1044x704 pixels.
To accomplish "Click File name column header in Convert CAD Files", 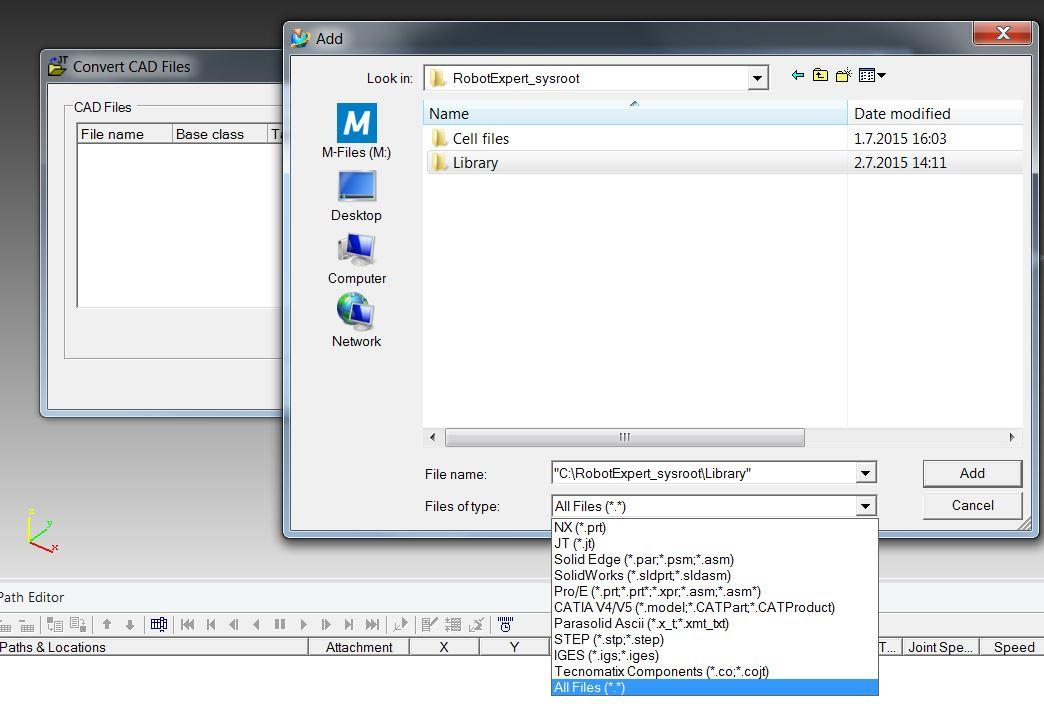I will click(x=125, y=134).
